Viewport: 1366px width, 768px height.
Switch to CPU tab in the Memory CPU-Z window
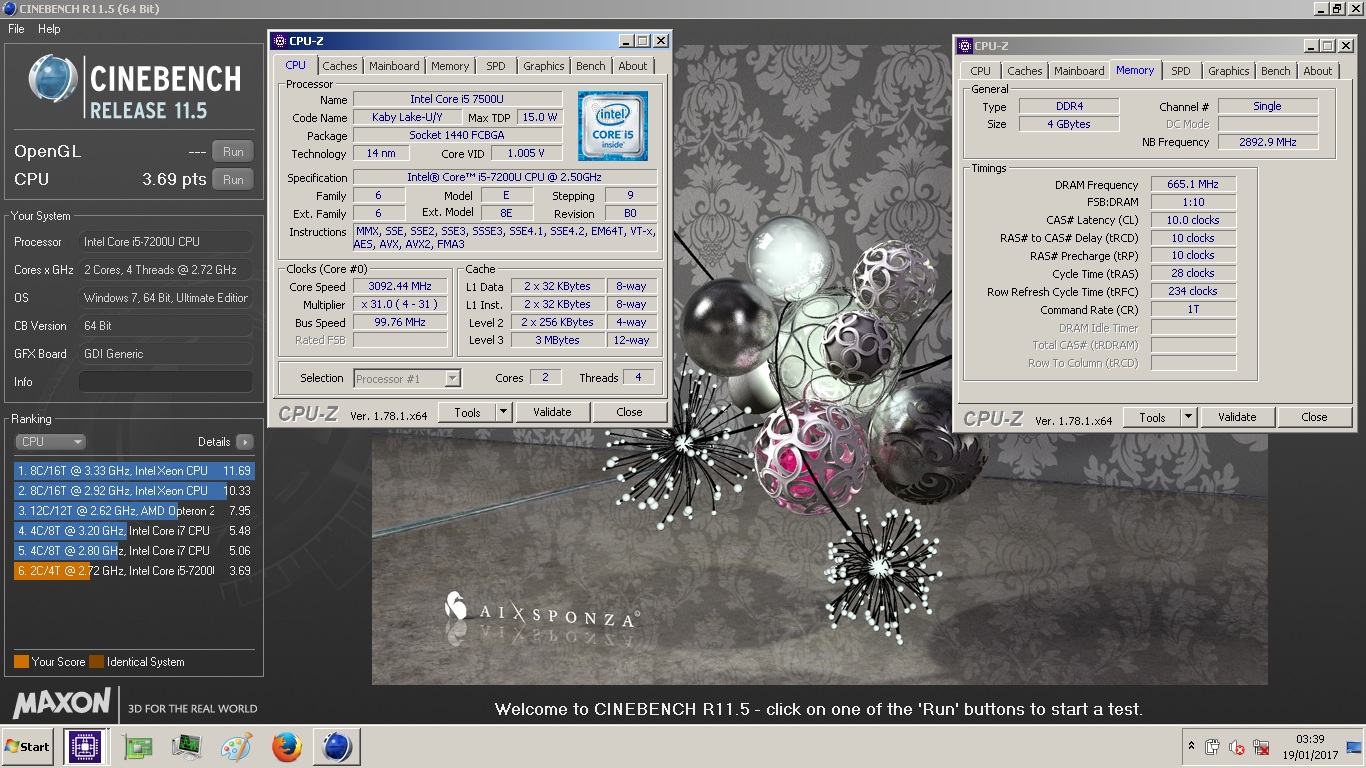[x=981, y=71]
